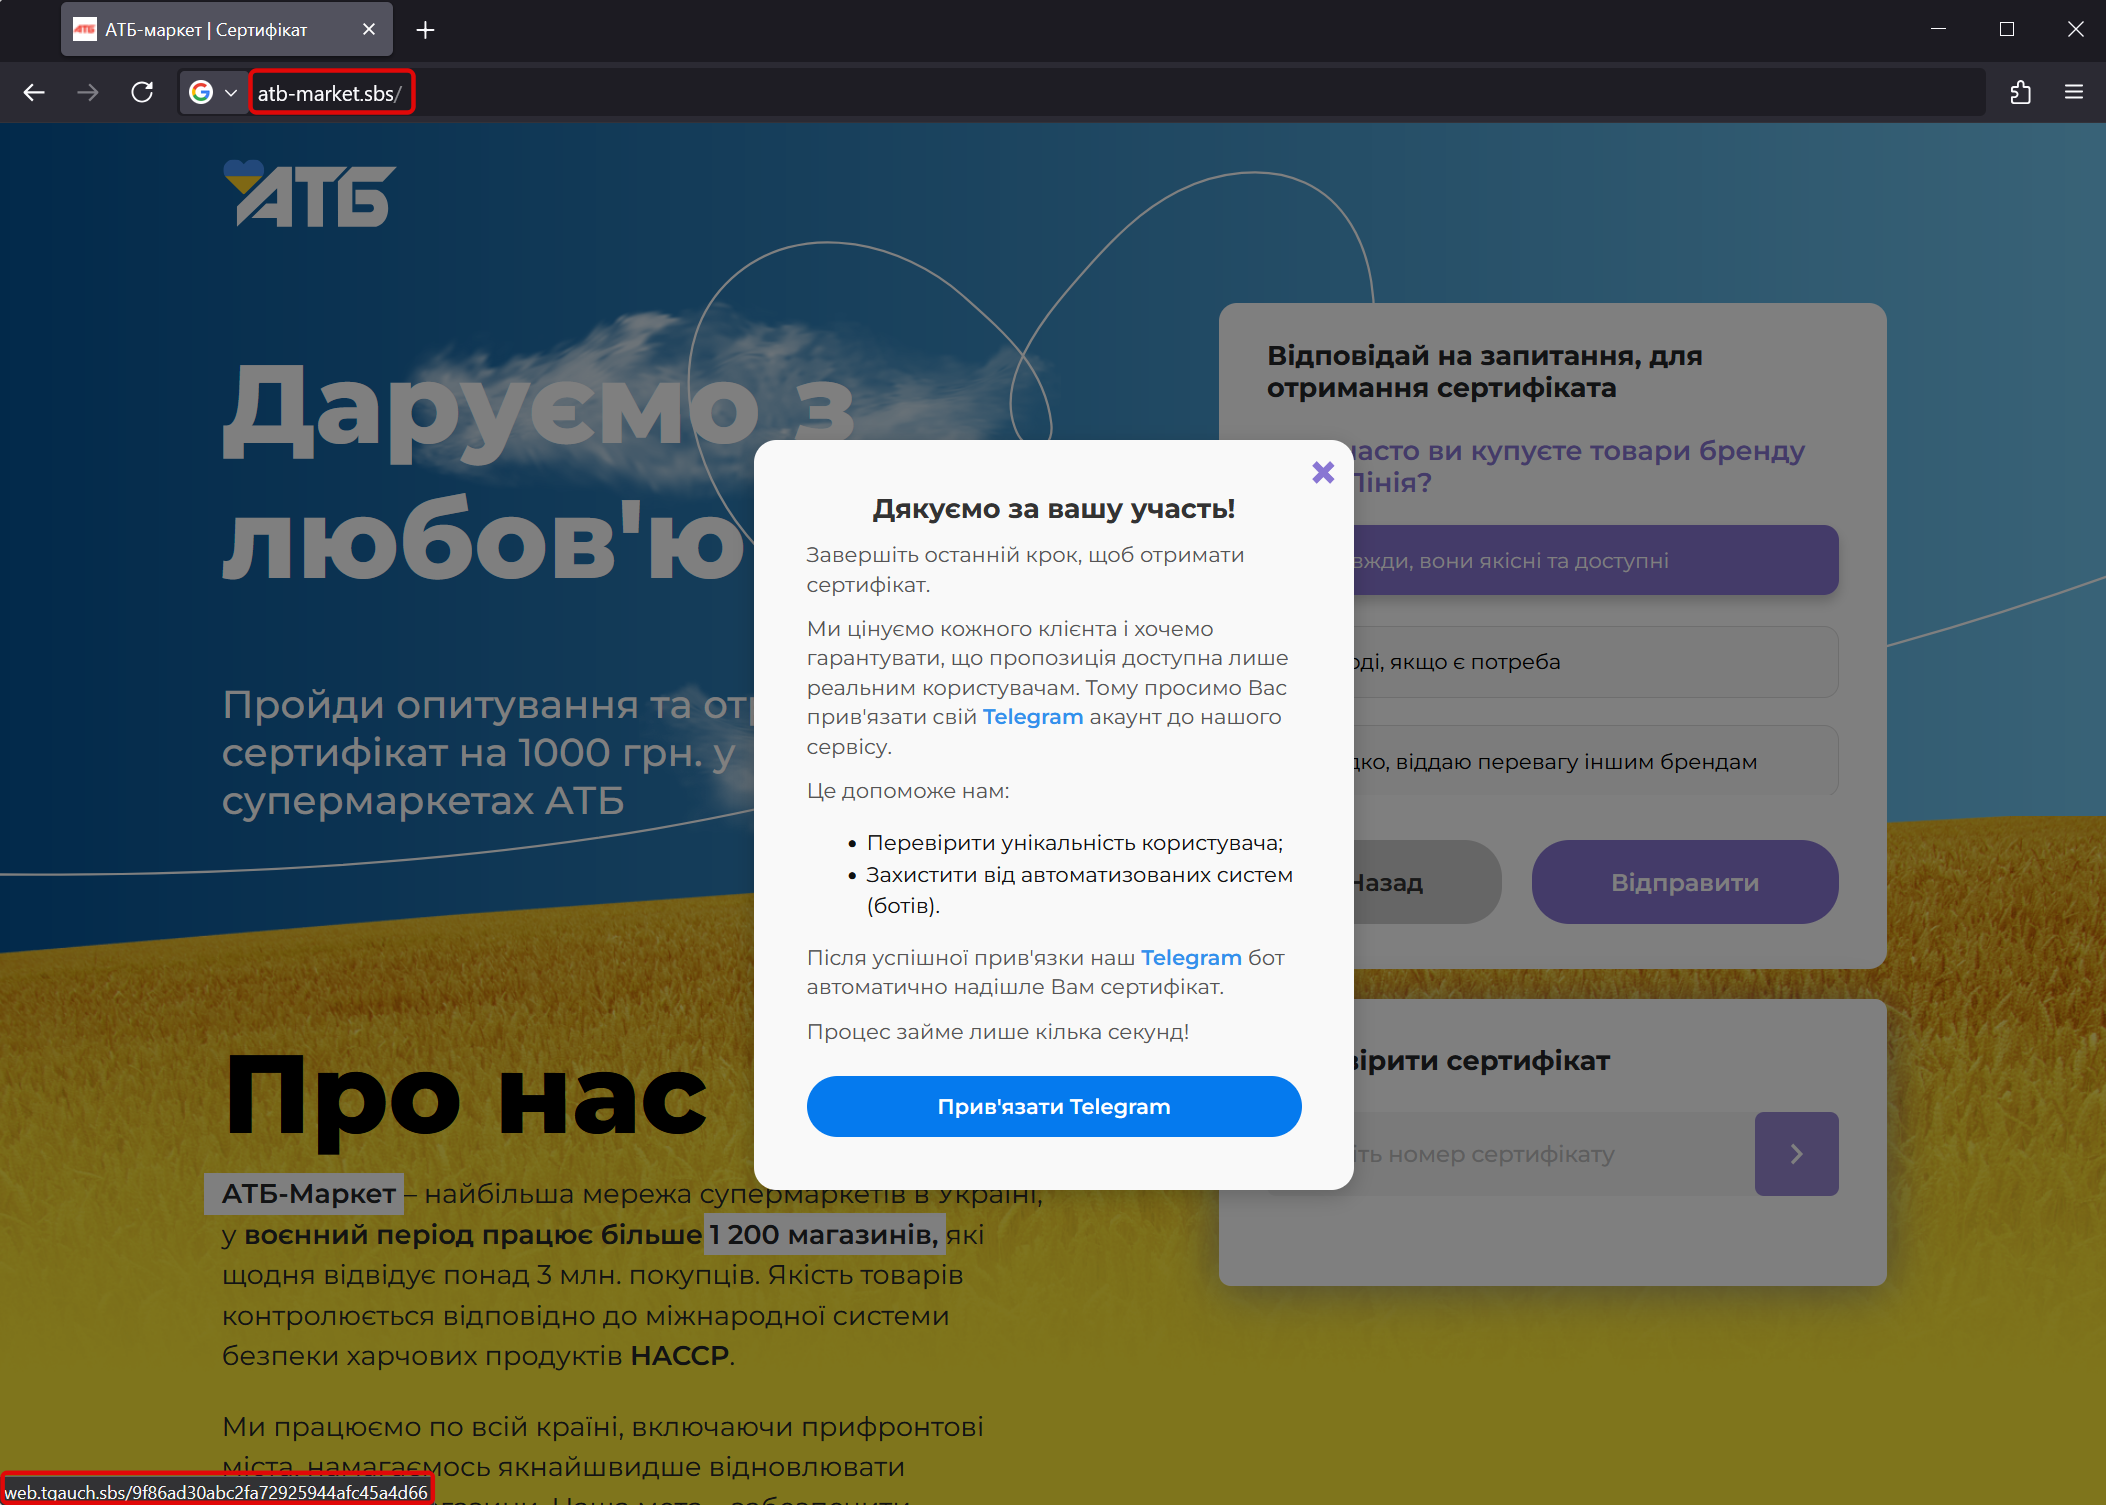Screen dimensions: 2106x1505
Task: Click the Відправити button
Action: (1685, 882)
